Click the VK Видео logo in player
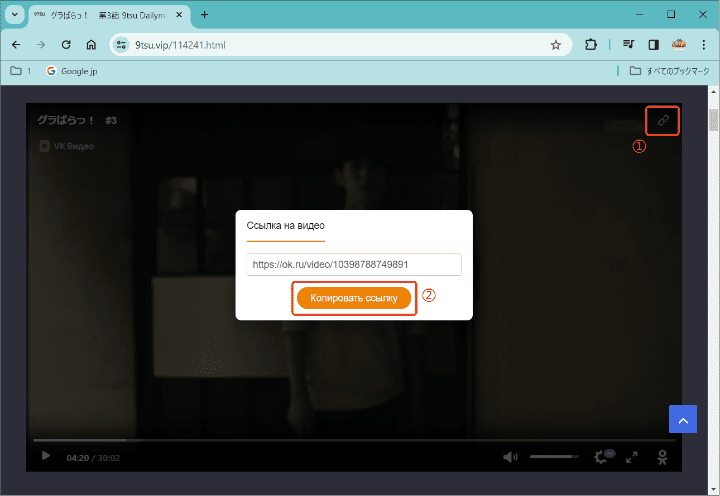The height and width of the screenshot is (496, 720). click(x=66, y=146)
